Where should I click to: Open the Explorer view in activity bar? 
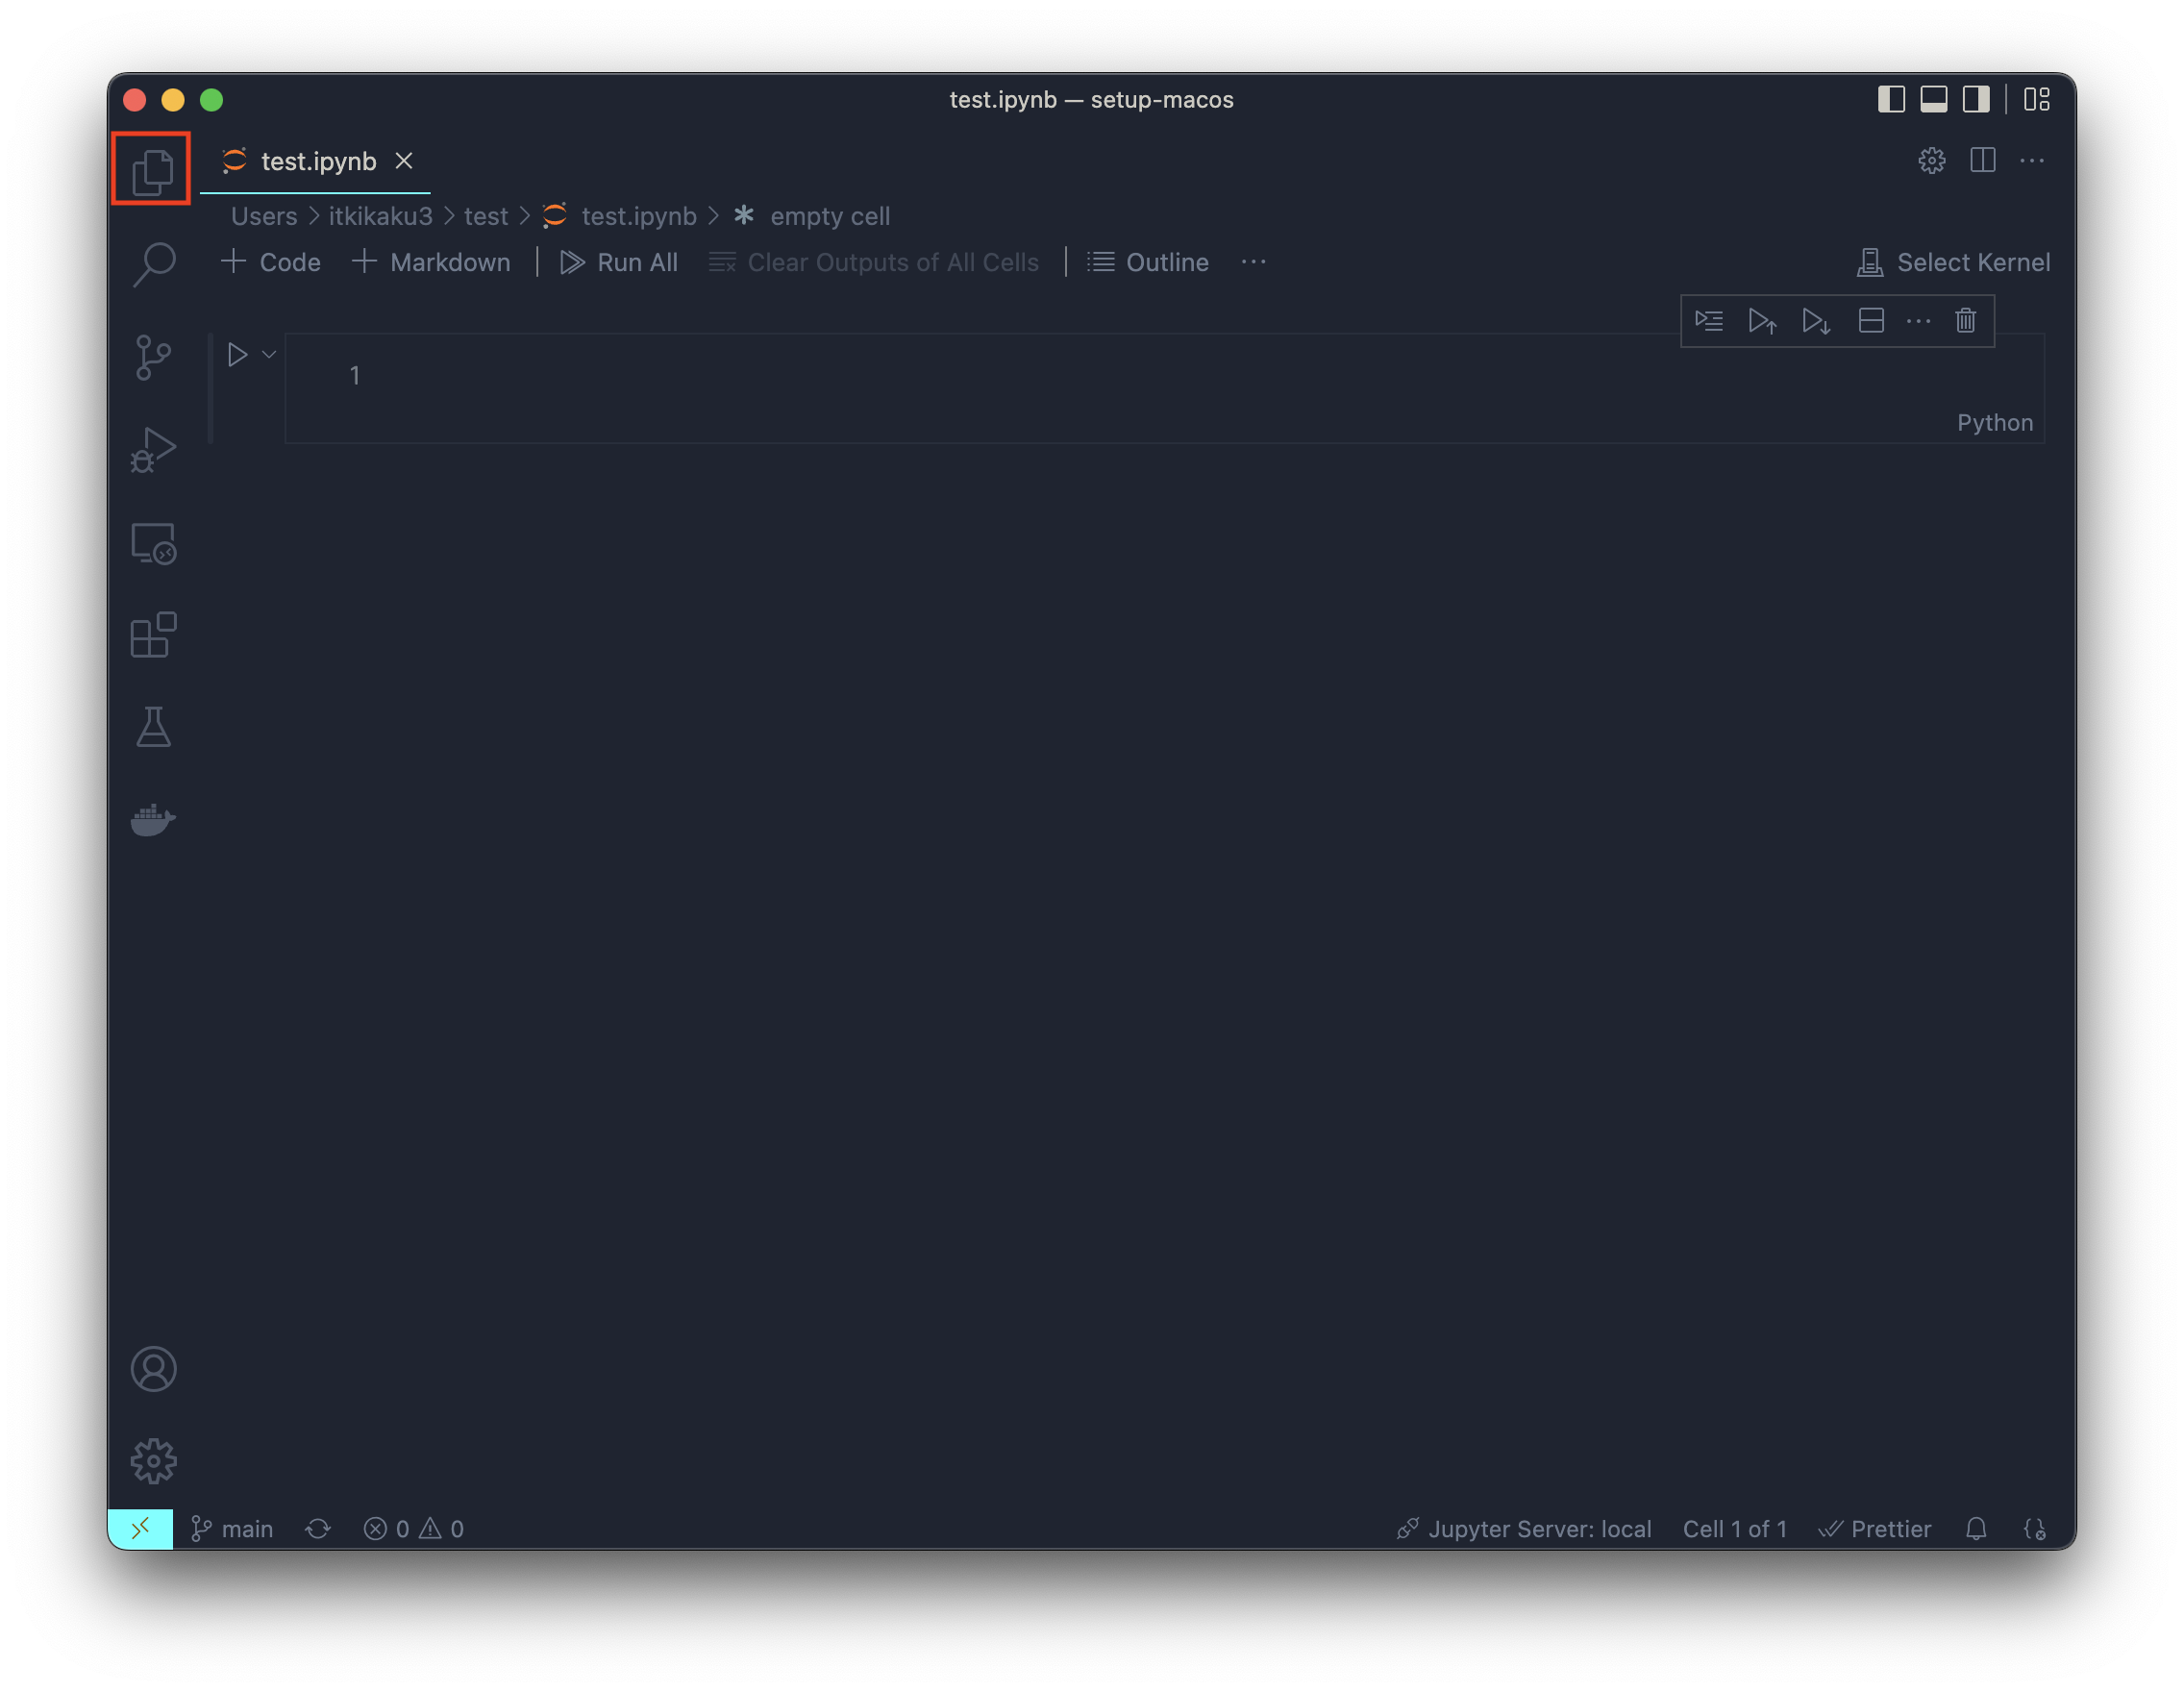pos(152,169)
